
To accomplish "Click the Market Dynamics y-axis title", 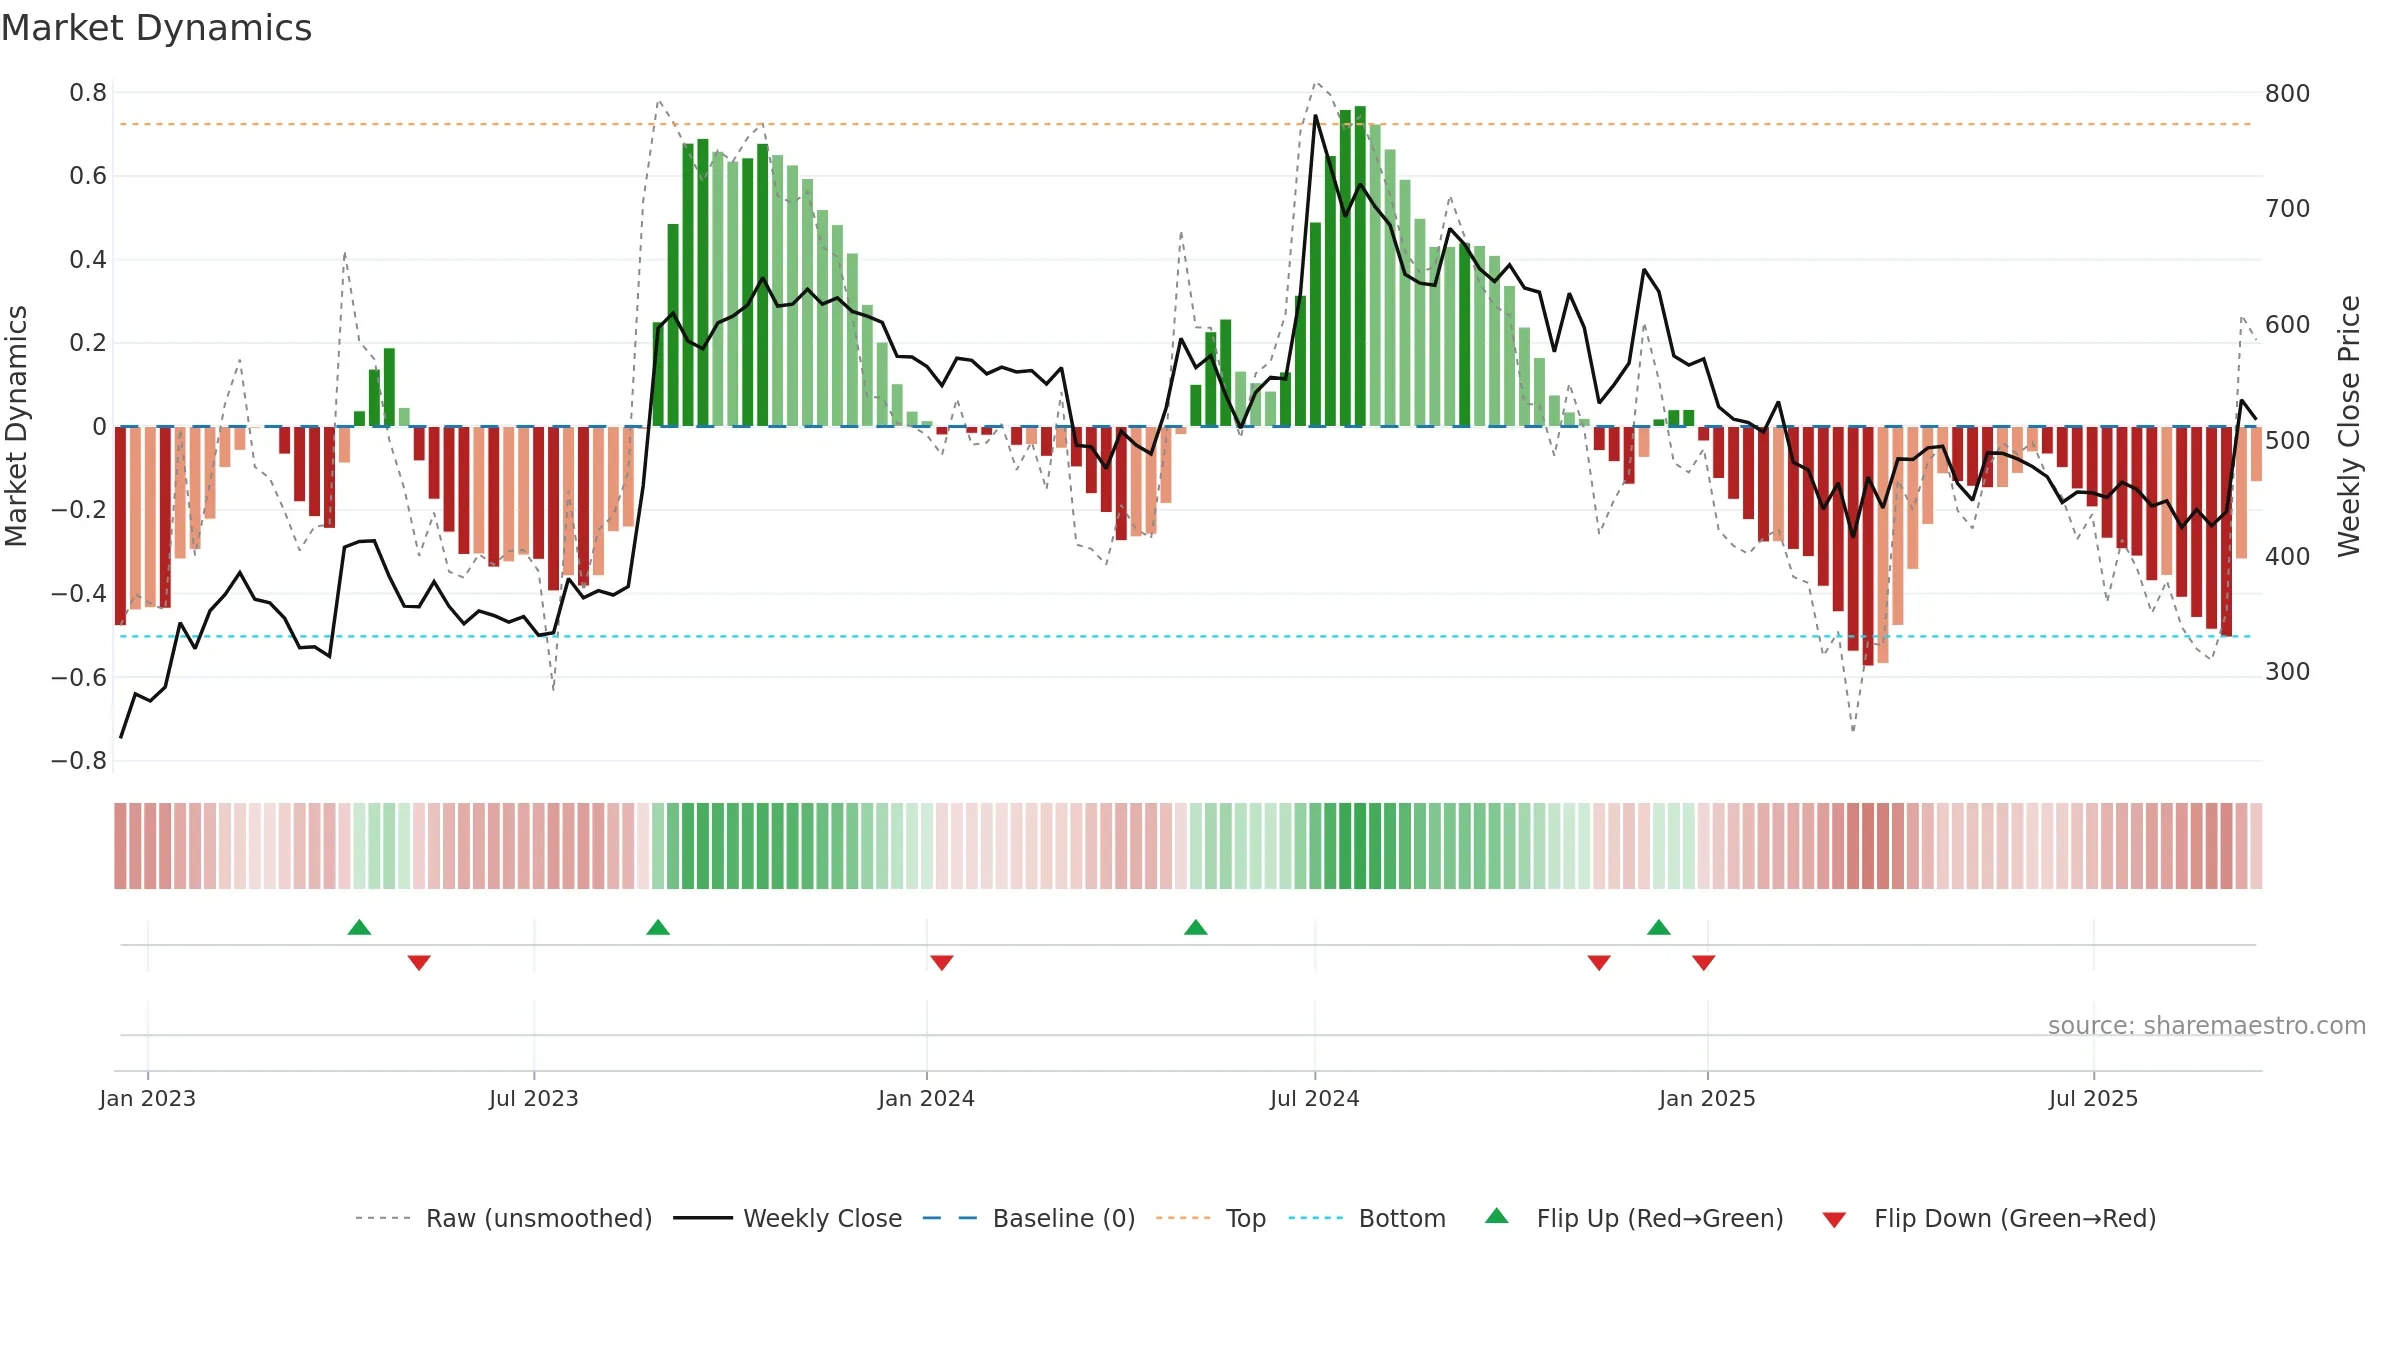I will (x=16, y=426).
